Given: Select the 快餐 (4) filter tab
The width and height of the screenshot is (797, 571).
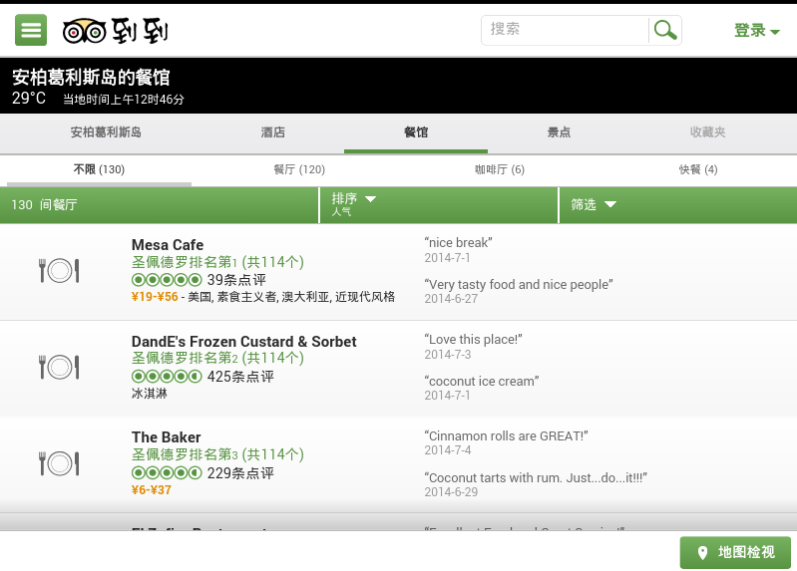Looking at the screenshot, I should (698, 170).
